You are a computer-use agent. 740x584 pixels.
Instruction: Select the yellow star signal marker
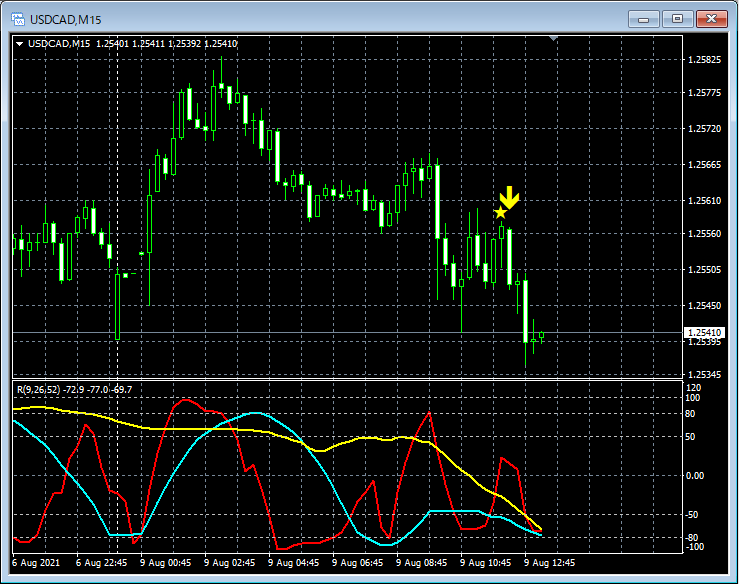coord(500,212)
